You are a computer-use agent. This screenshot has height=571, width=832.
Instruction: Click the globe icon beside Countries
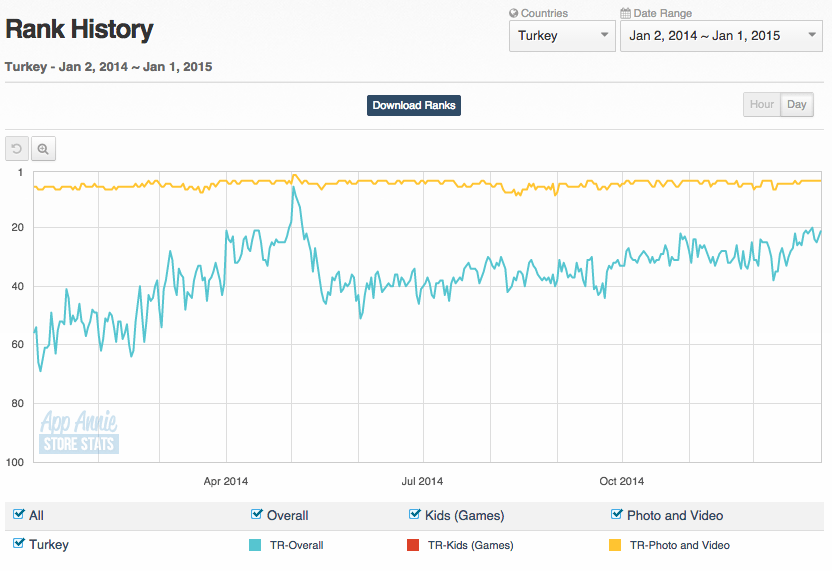pos(514,13)
